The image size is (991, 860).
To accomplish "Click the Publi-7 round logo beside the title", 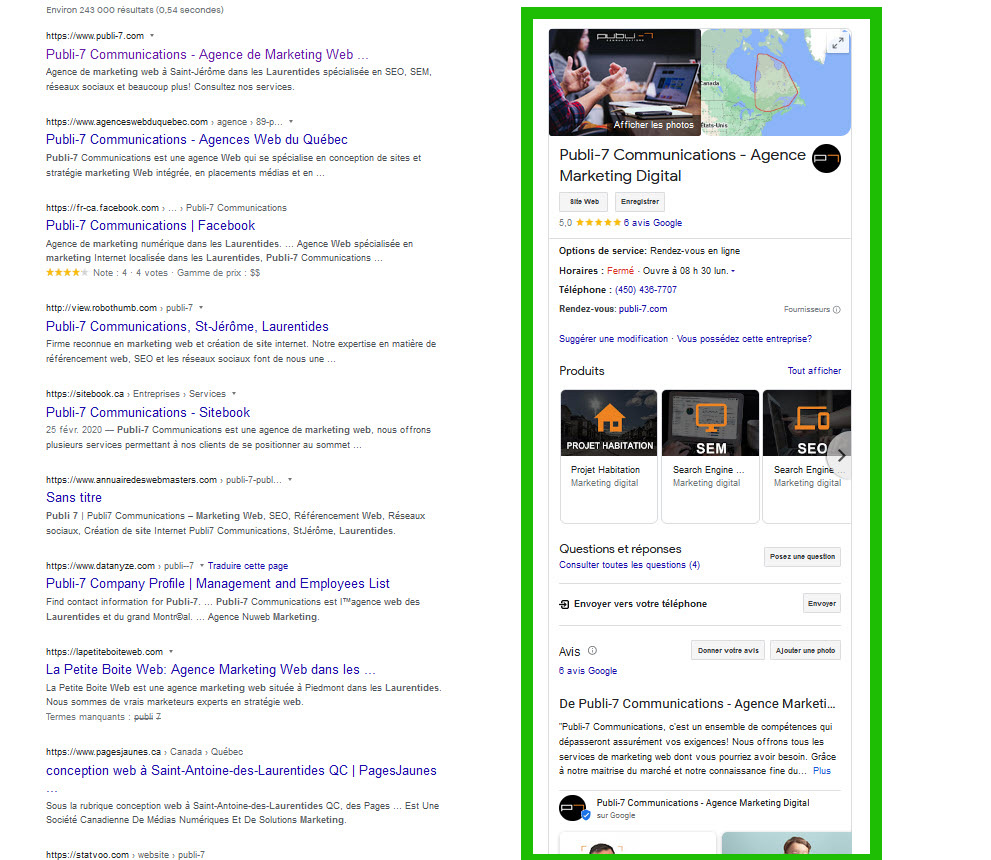I will pyautogui.click(x=826, y=159).
